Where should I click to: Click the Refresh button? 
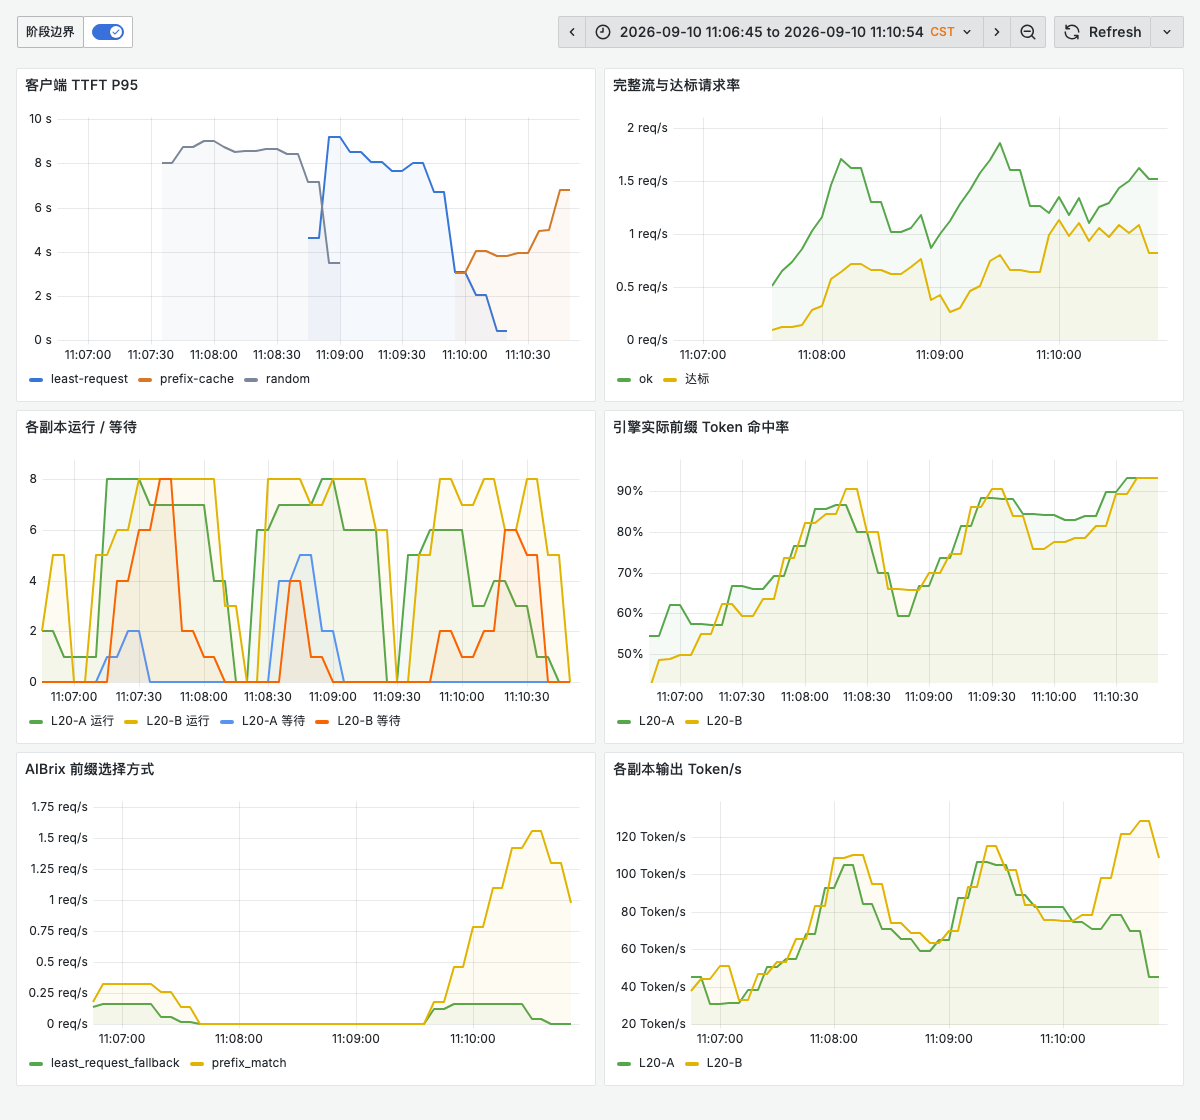1102,32
